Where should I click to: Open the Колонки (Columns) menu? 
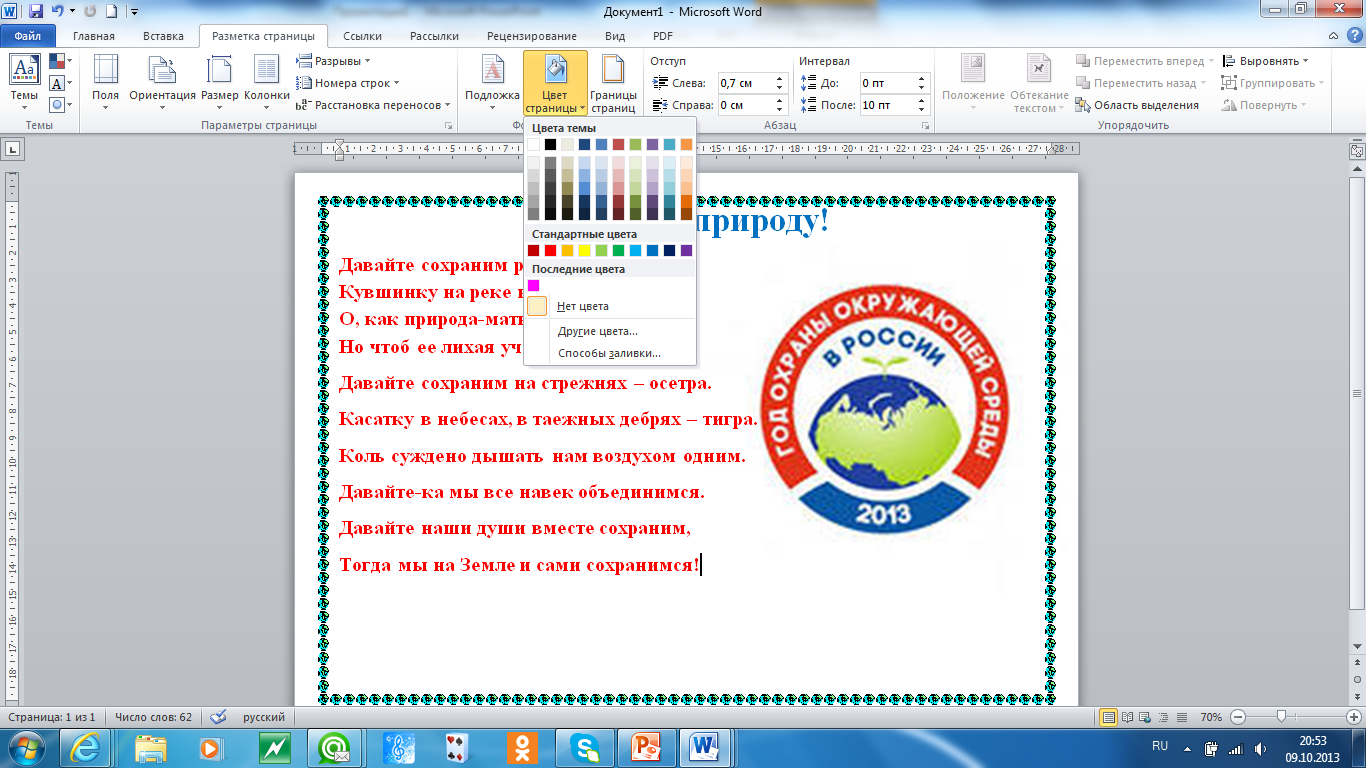tap(266, 83)
